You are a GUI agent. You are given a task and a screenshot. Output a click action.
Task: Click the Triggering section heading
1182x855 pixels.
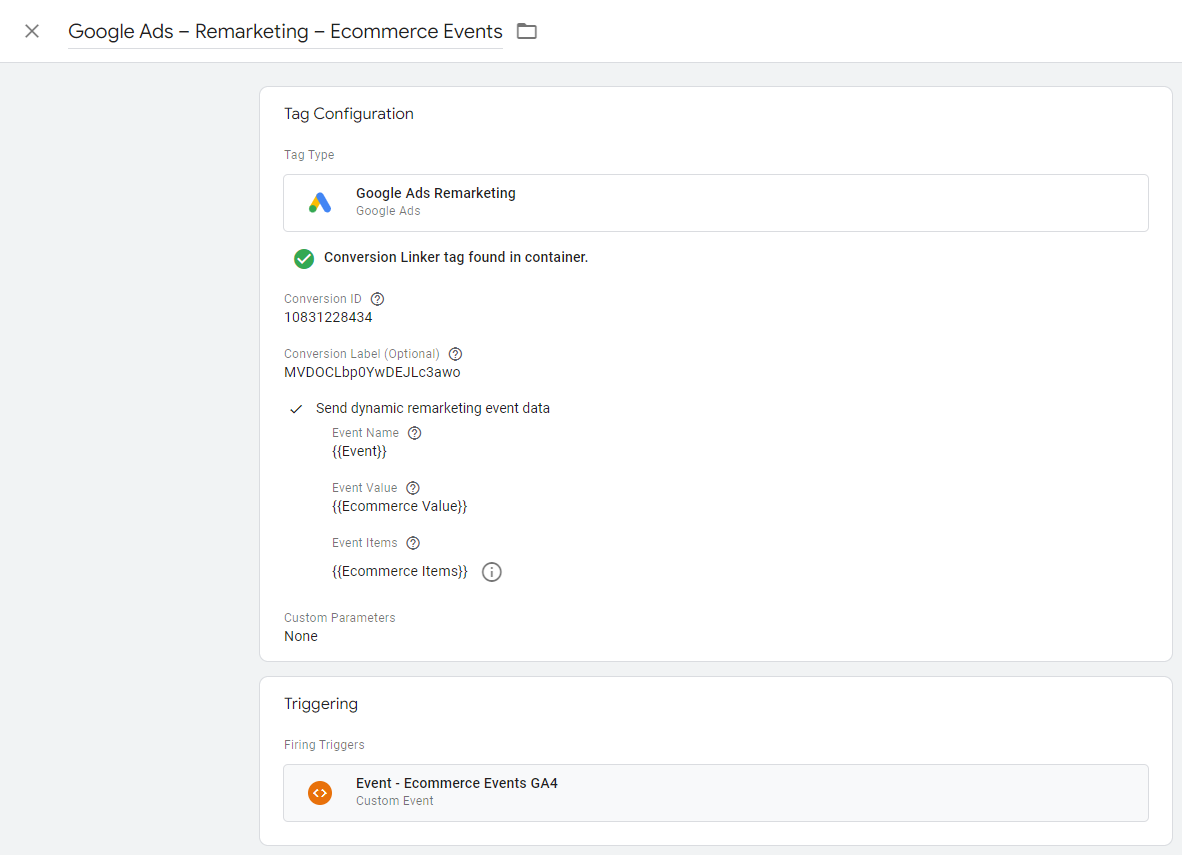(320, 704)
